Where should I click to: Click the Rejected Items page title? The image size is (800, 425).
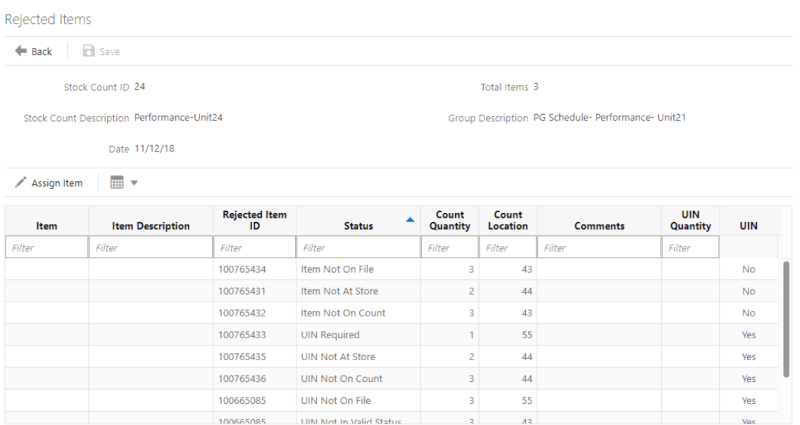[x=48, y=19]
